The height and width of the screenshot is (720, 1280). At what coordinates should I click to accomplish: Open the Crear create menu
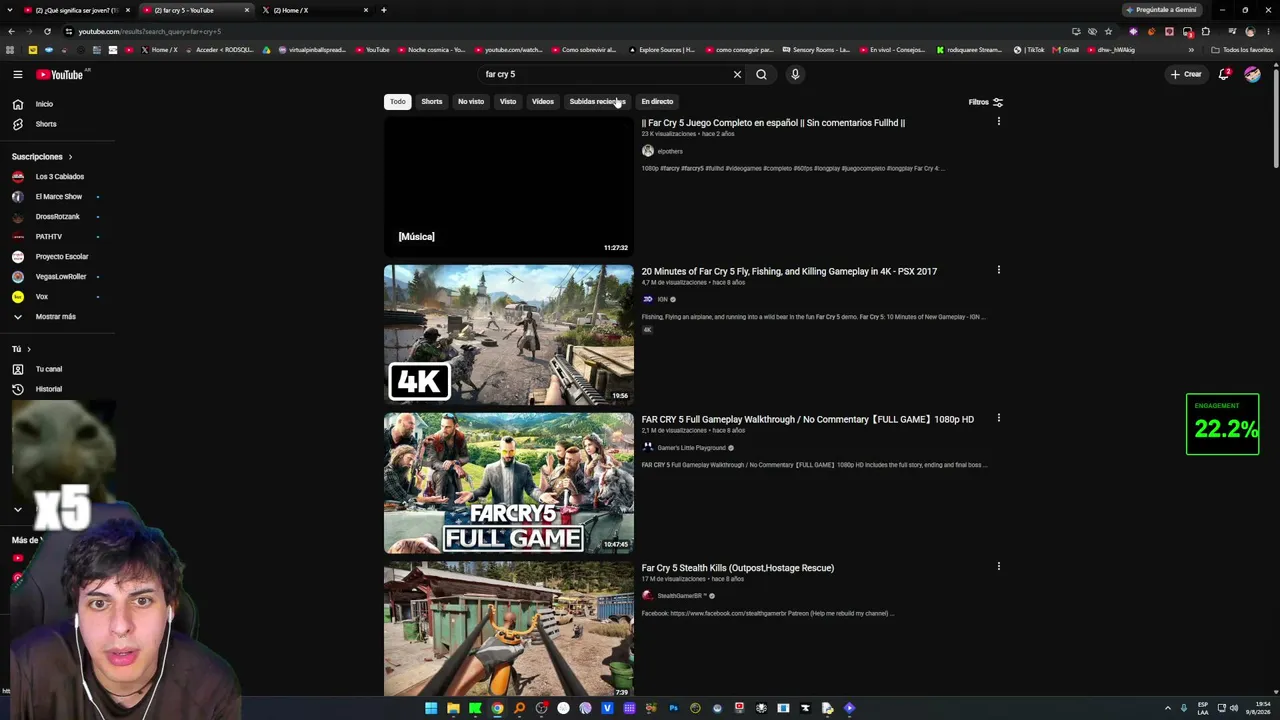pyautogui.click(x=1186, y=74)
